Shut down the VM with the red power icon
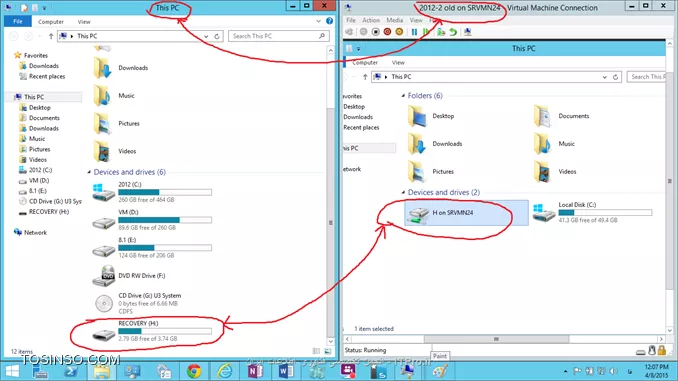The width and height of the screenshot is (678, 381). tap(387, 32)
